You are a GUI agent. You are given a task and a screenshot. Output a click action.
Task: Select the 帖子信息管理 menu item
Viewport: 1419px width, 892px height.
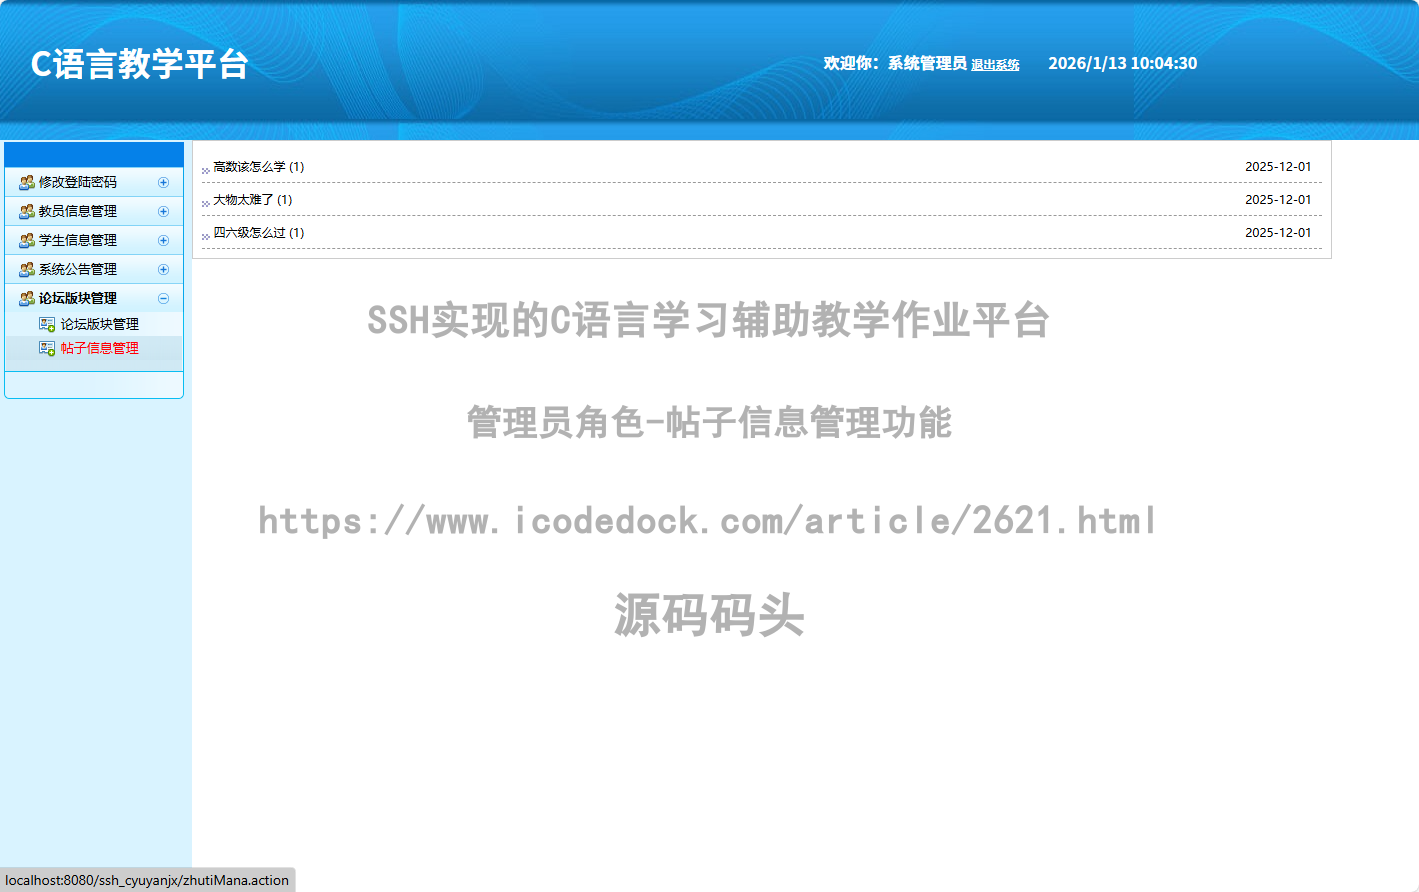click(100, 349)
